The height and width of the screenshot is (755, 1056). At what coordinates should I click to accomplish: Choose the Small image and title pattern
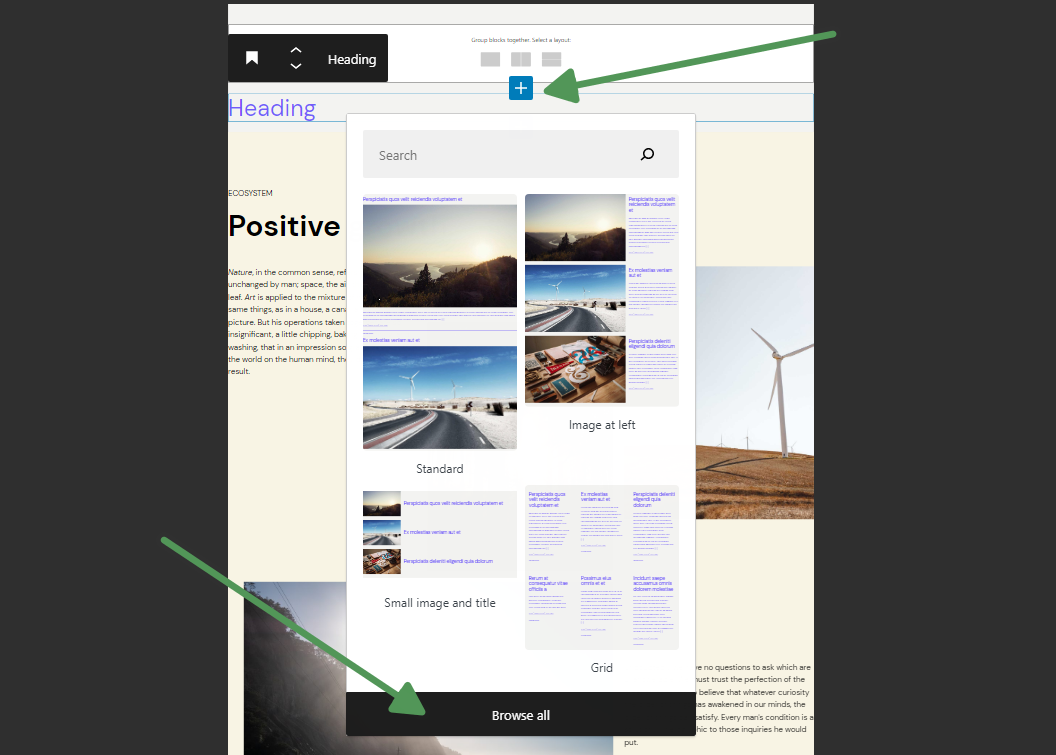coord(440,533)
